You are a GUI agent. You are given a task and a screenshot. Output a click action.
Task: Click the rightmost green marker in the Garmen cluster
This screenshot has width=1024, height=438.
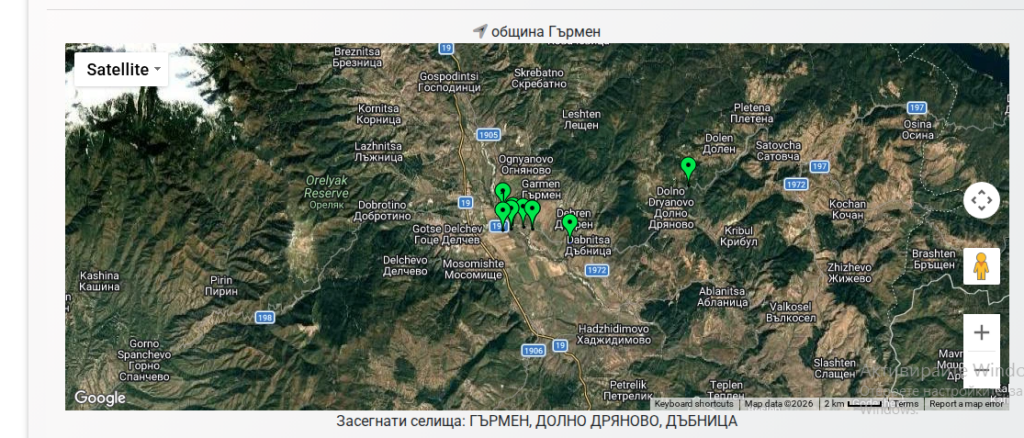click(532, 213)
